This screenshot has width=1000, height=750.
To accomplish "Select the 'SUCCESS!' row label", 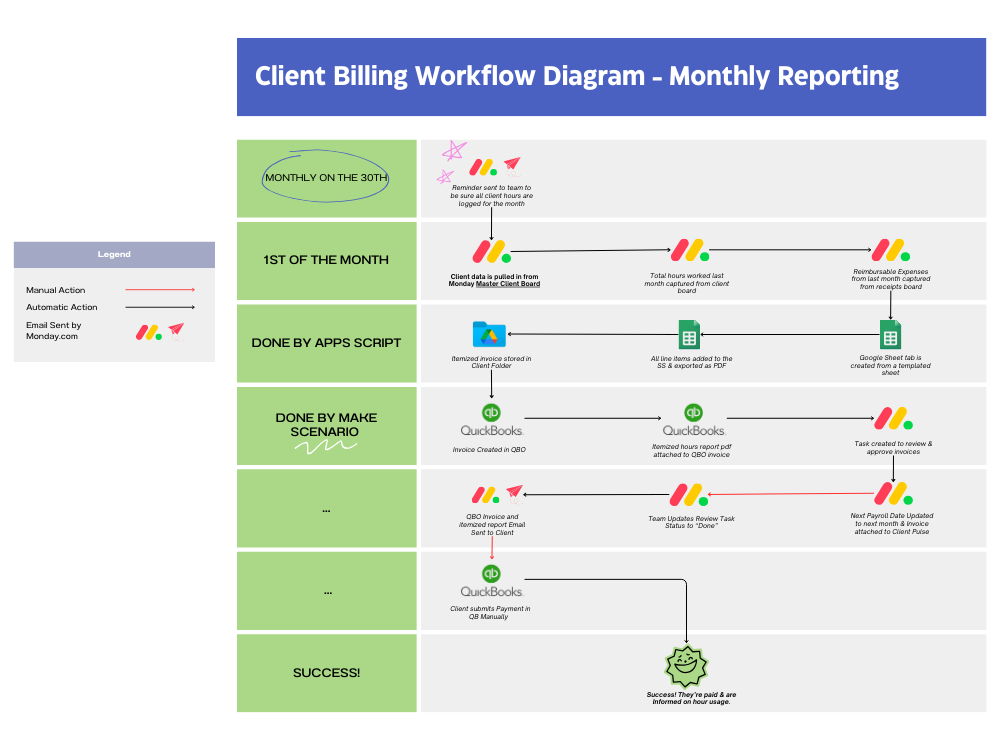I will (326, 673).
